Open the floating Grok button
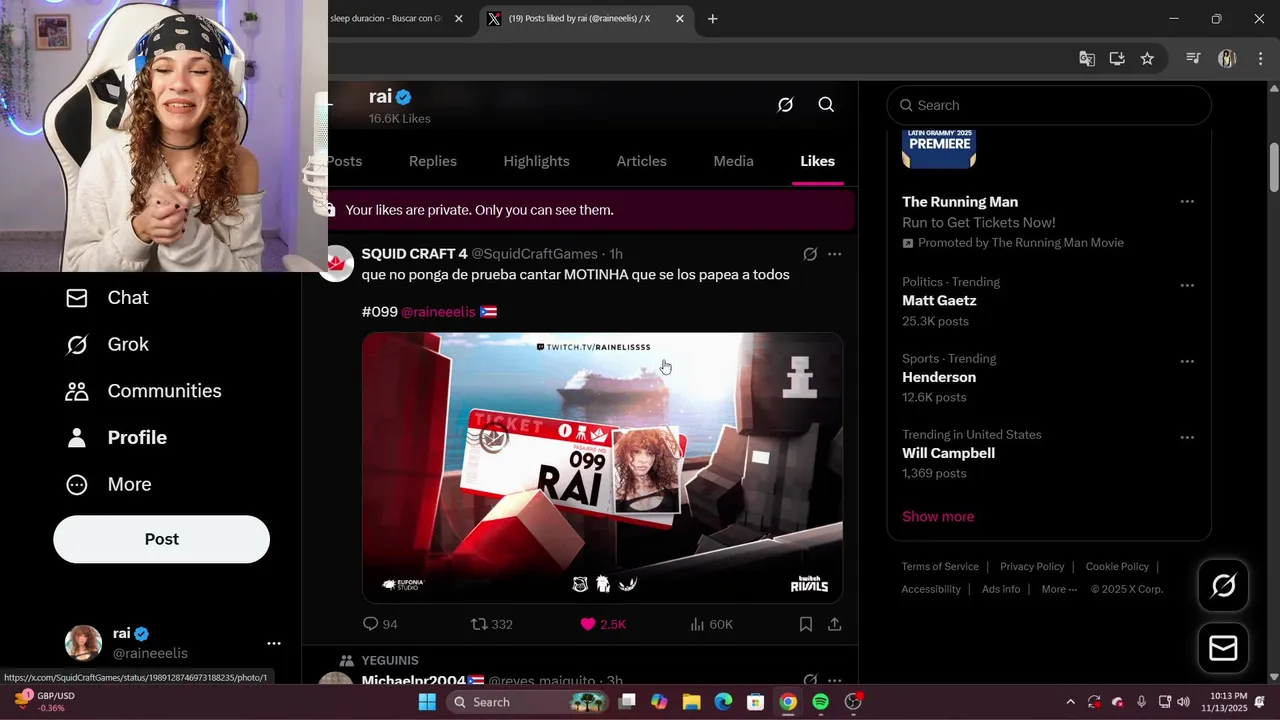The height and width of the screenshot is (720, 1280). click(x=1224, y=586)
